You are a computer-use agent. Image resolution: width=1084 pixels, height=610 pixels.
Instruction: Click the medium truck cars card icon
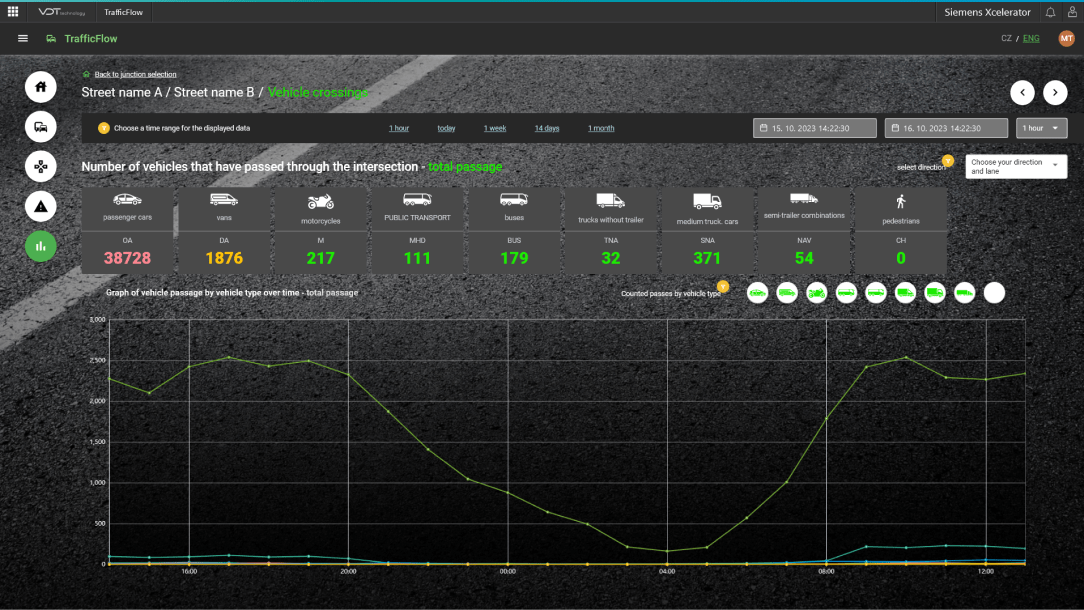pyautogui.click(x=707, y=201)
